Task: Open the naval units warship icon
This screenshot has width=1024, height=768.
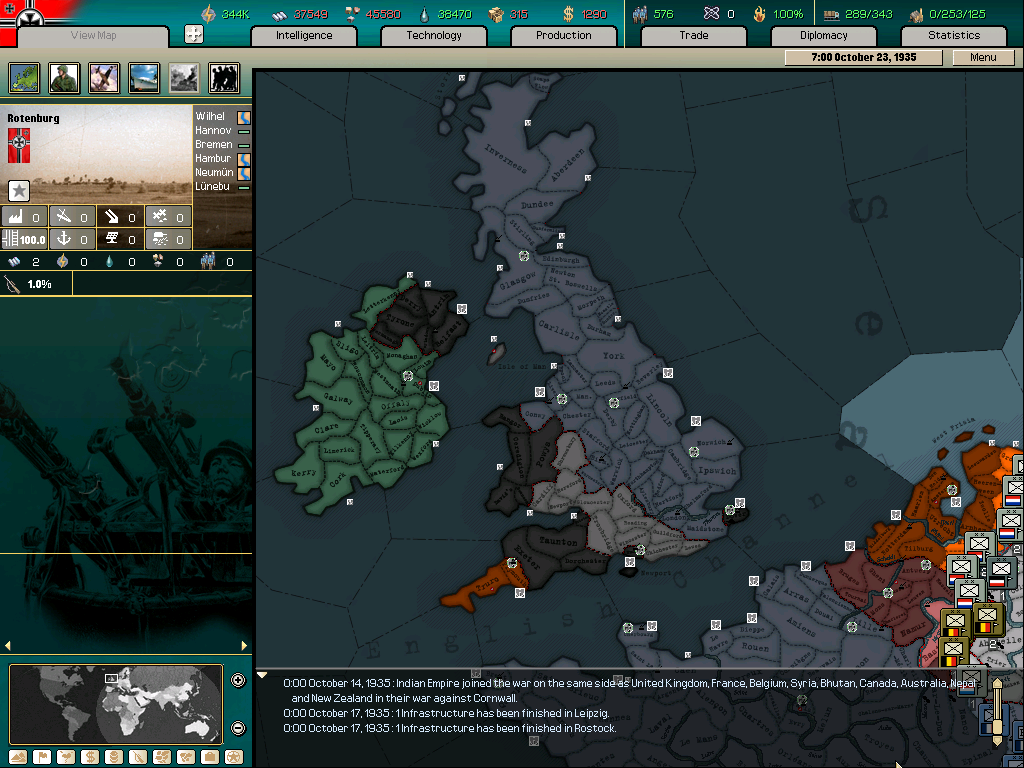Action: click(144, 78)
